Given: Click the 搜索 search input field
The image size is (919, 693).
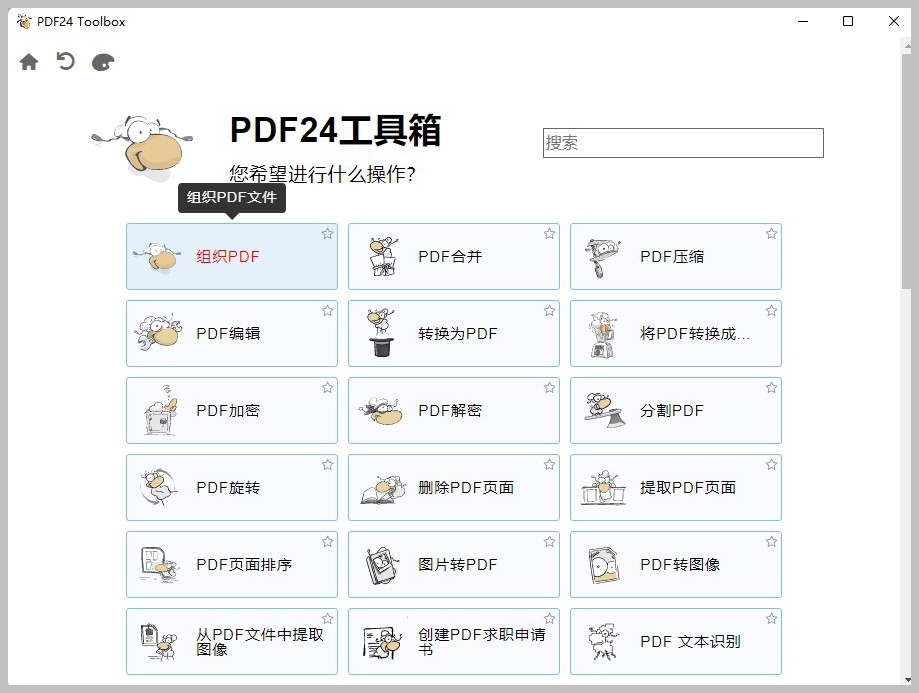Looking at the screenshot, I should (x=683, y=143).
